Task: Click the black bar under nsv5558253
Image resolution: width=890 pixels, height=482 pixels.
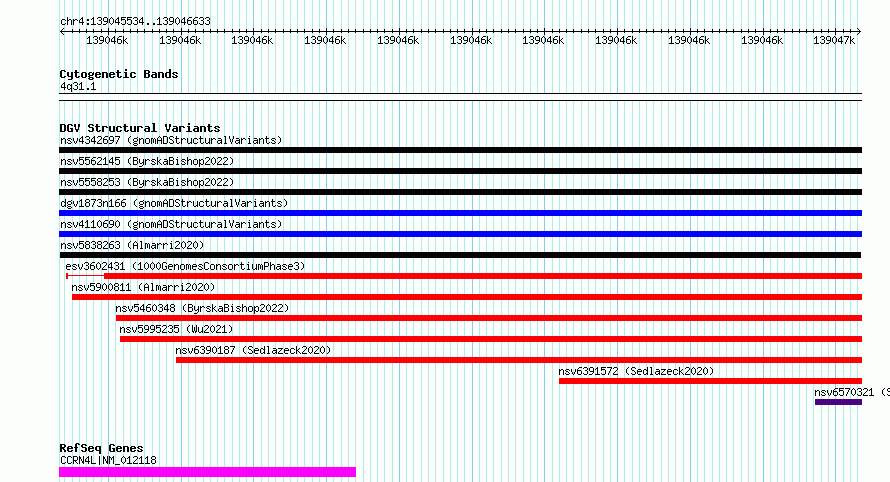Action: (460, 192)
